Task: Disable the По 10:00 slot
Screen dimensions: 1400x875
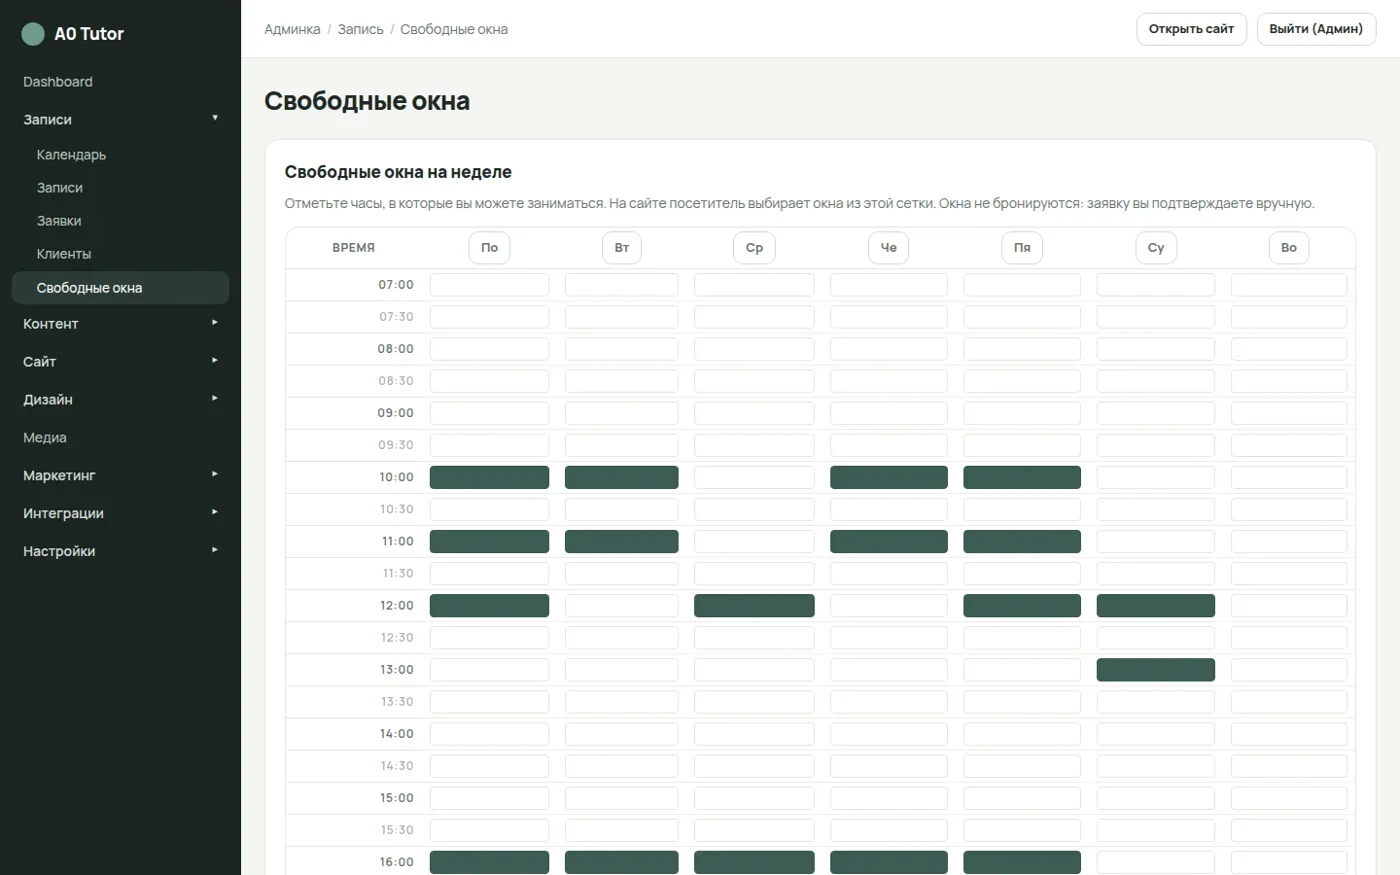Action: 489,477
